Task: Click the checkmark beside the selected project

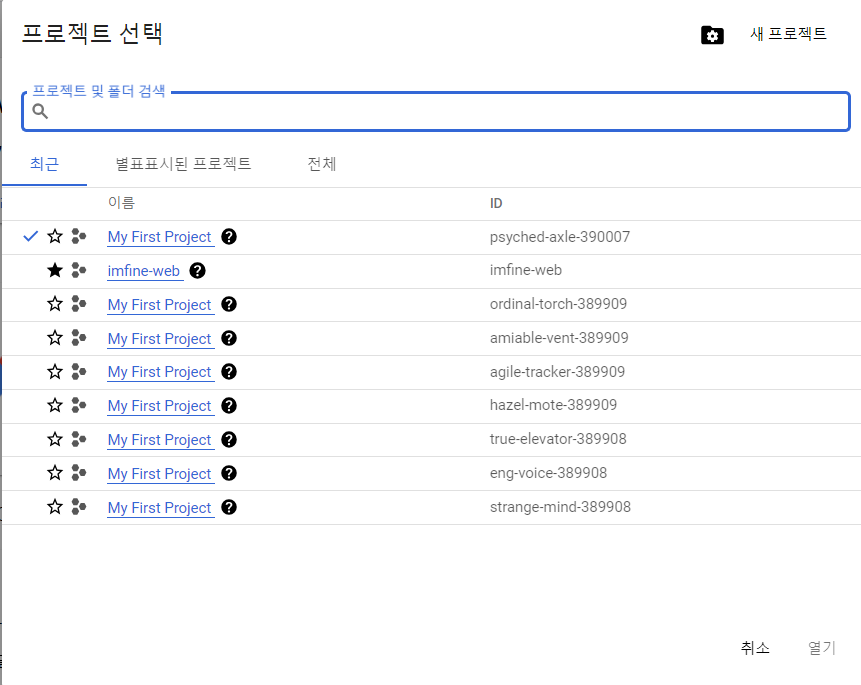Action: coord(31,237)
